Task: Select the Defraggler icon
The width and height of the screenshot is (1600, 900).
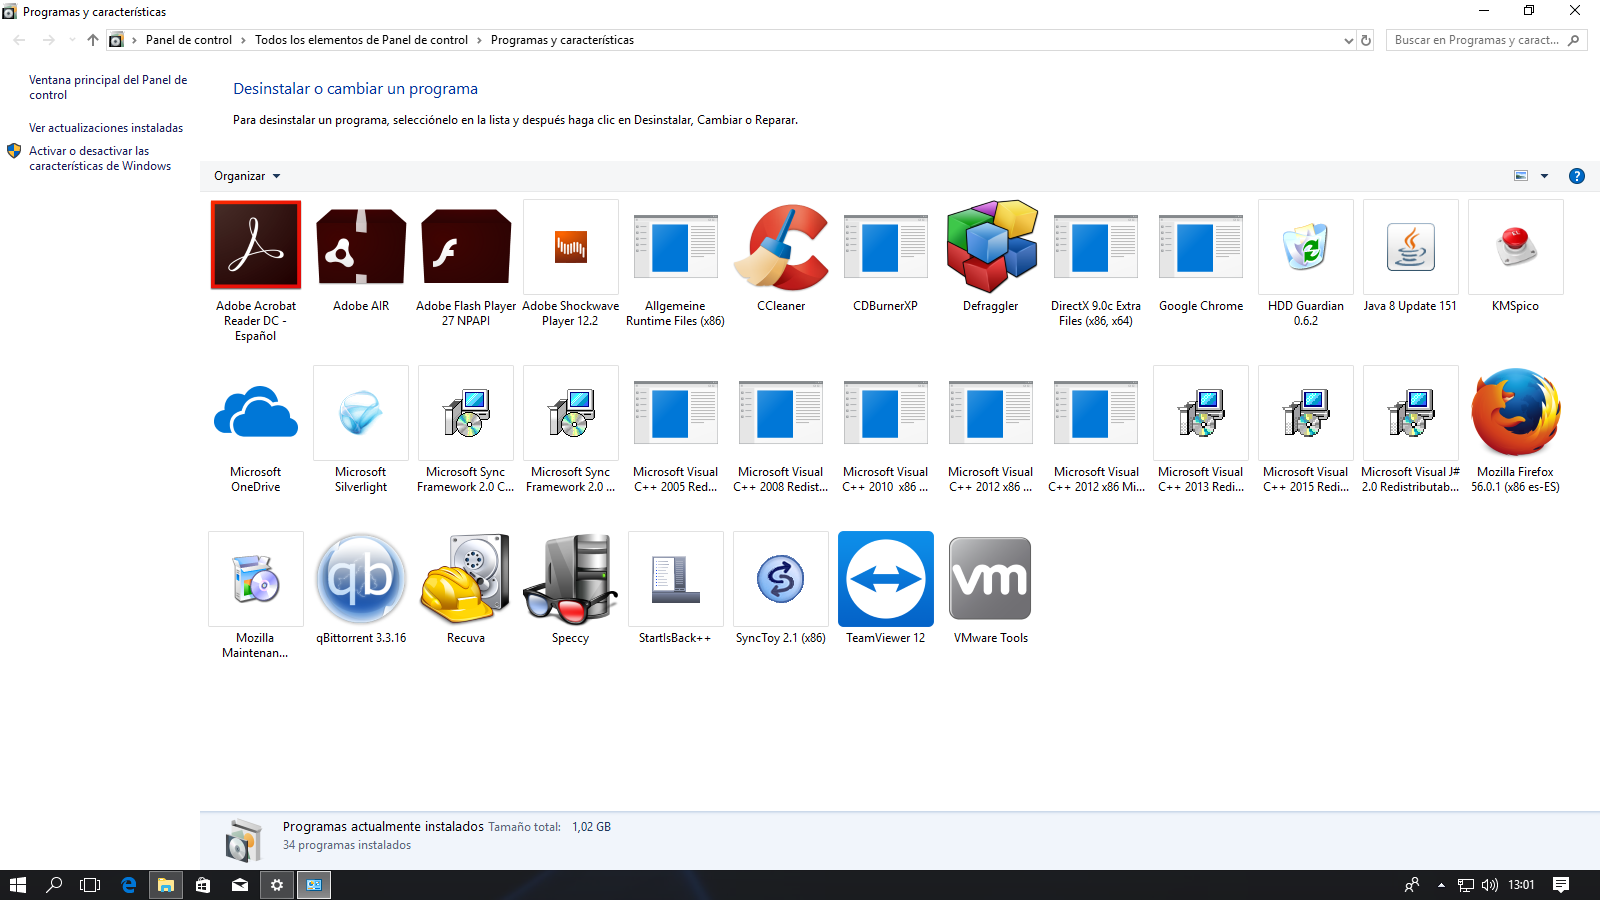Action: [x=991, y=246]
